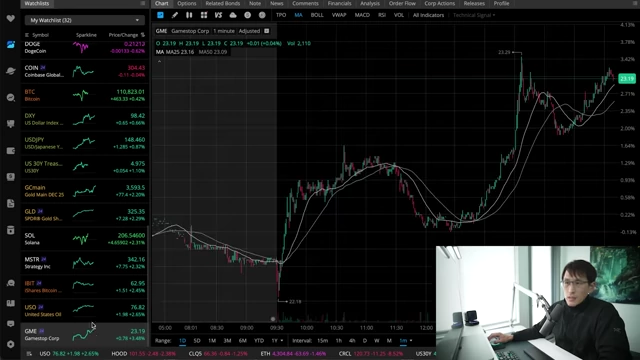Open the book learning icon in sidebar
The image size is (640, 360).
11,303
